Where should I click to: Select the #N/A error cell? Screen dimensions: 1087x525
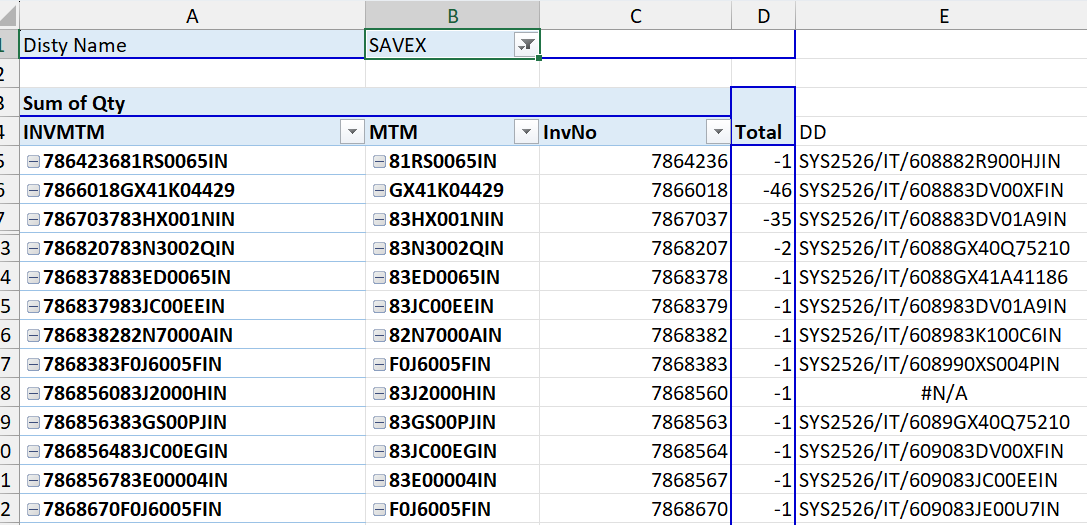pyautogui.click(x=941, y=394)
